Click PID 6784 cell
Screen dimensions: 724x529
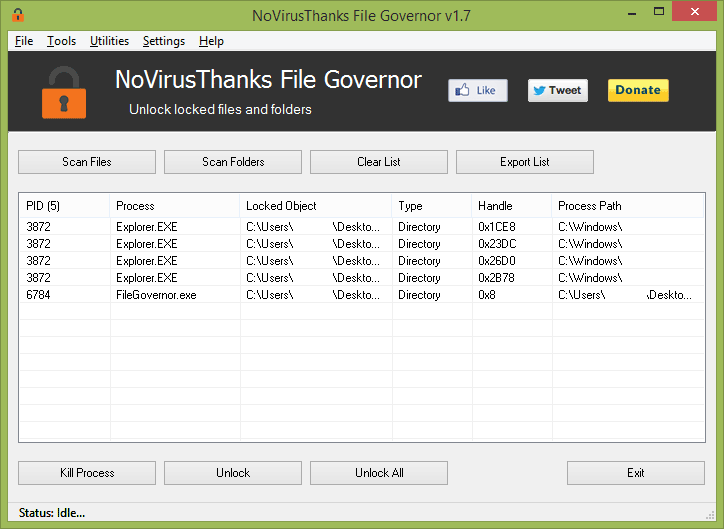pyautogui.click(x=38, y=295)
